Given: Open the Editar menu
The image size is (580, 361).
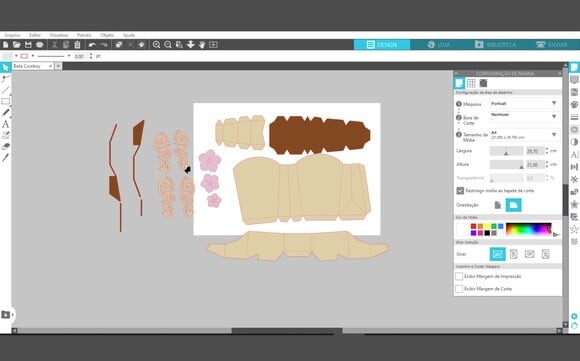Looking at the screenshot, I should [35, 35].
